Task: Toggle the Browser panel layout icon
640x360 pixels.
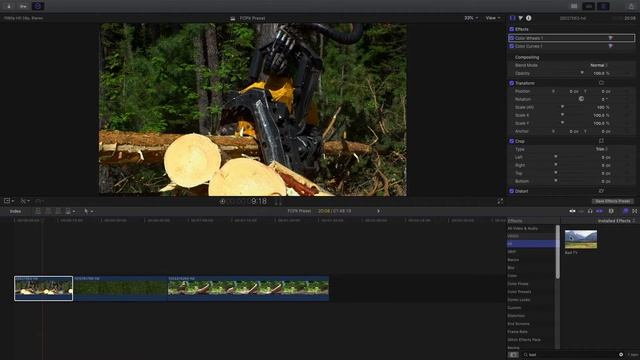Action: click(574, 6)
